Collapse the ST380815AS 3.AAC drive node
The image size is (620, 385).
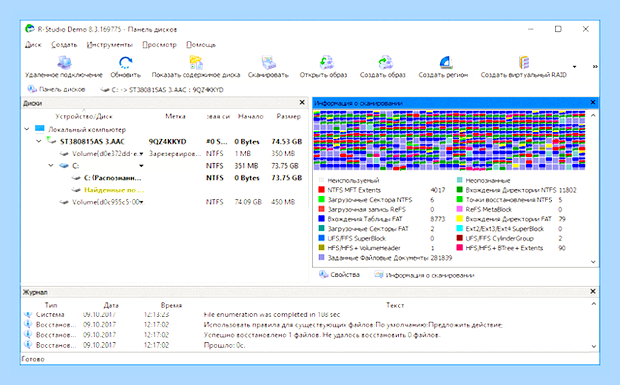click(39, 141)
